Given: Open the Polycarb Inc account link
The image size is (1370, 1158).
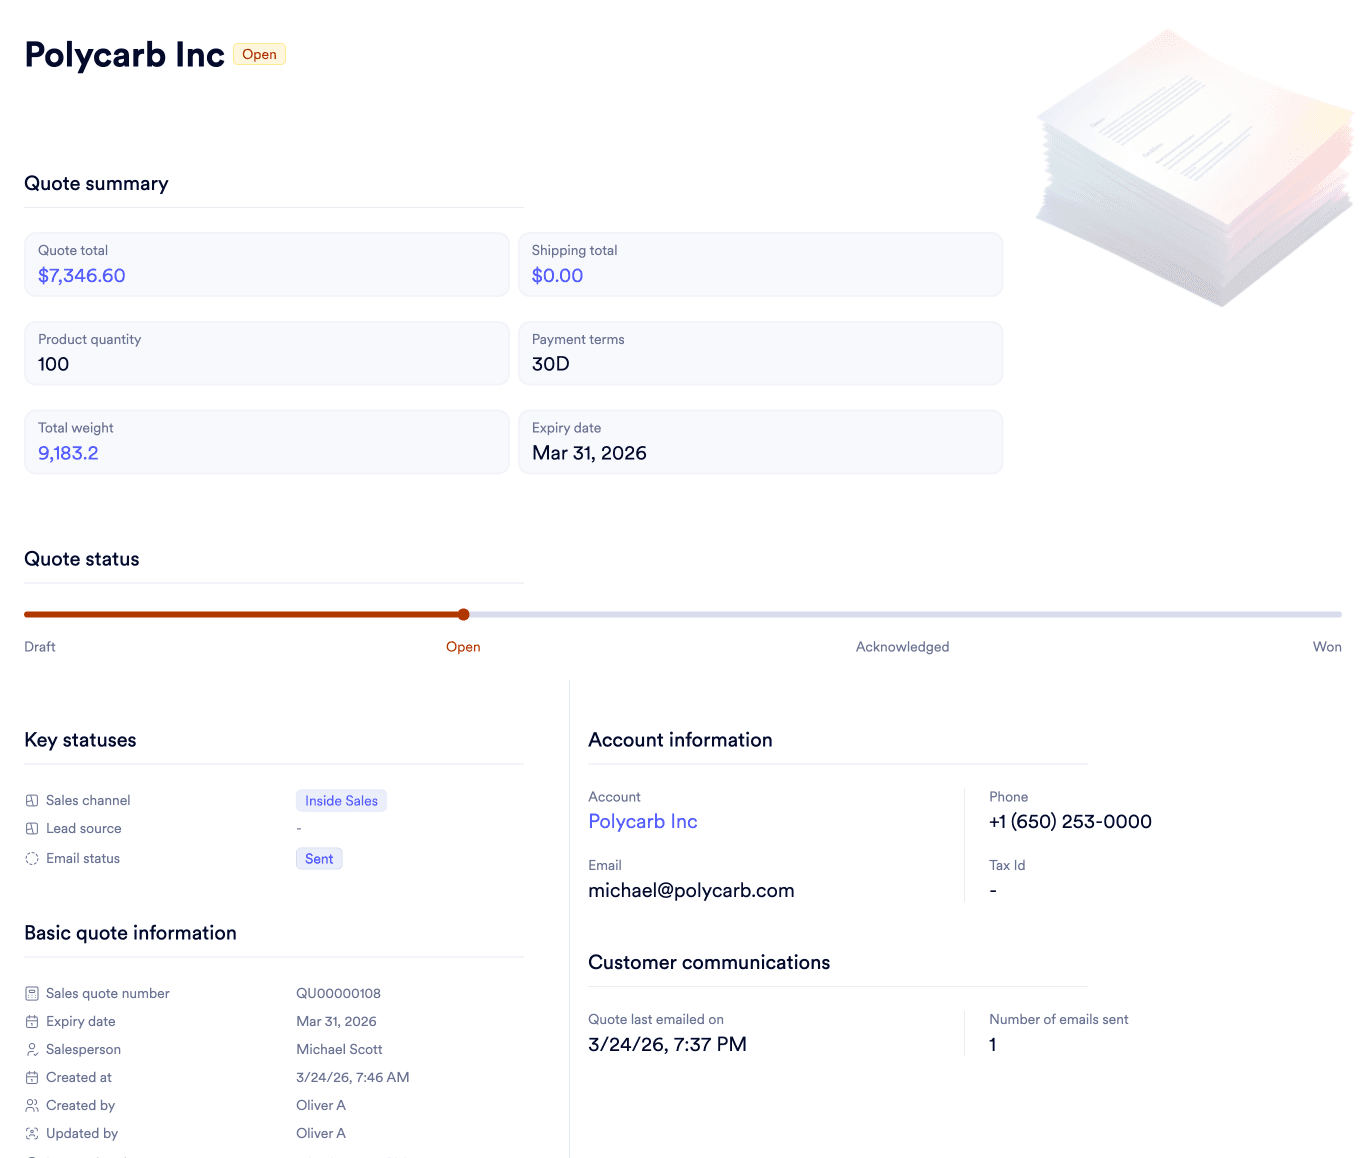Looking at the screenshot, I should [x=643, y=821].
